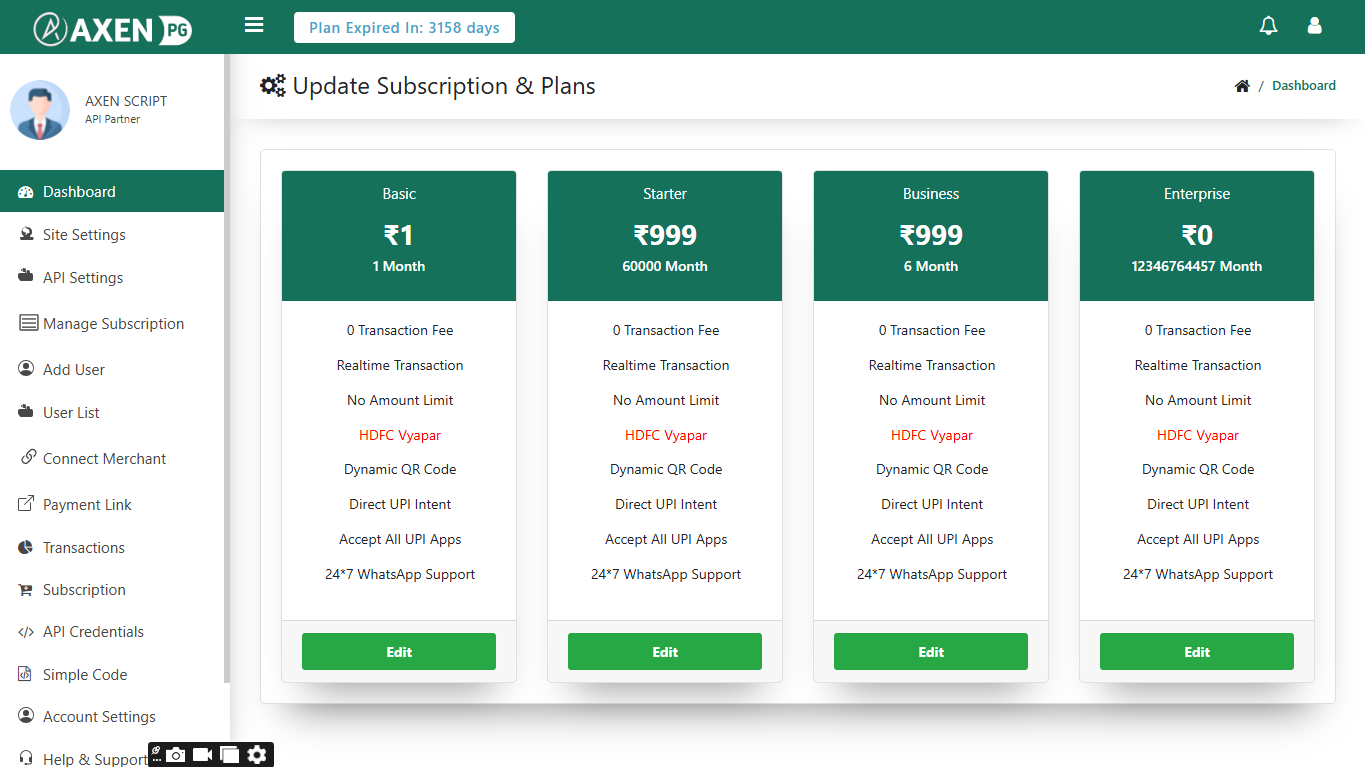Viewport: 1365px width, 767px height.
Task: Click the home icon in breadcrumb
Action: (x=1242, y=86)
